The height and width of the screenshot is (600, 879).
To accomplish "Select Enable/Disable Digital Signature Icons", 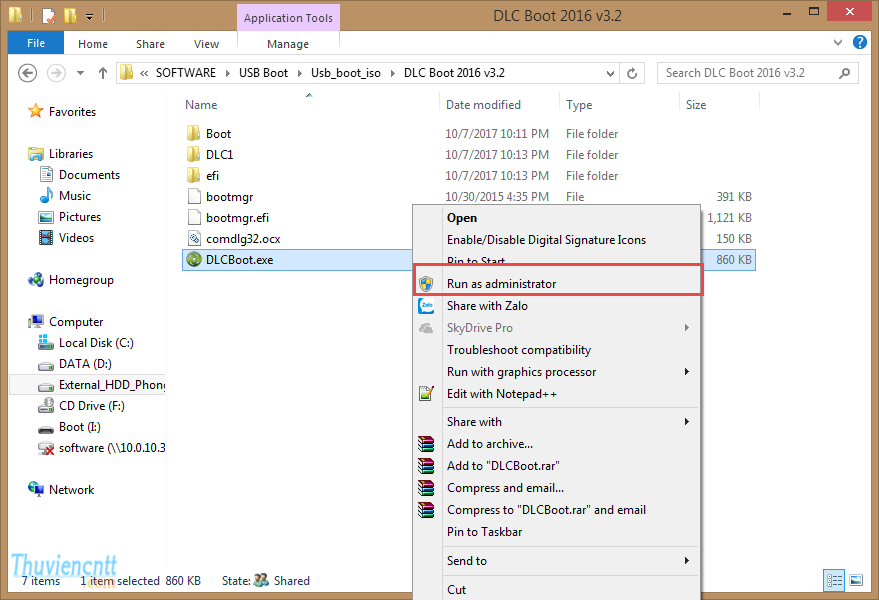I will click(x=557, y=239).
